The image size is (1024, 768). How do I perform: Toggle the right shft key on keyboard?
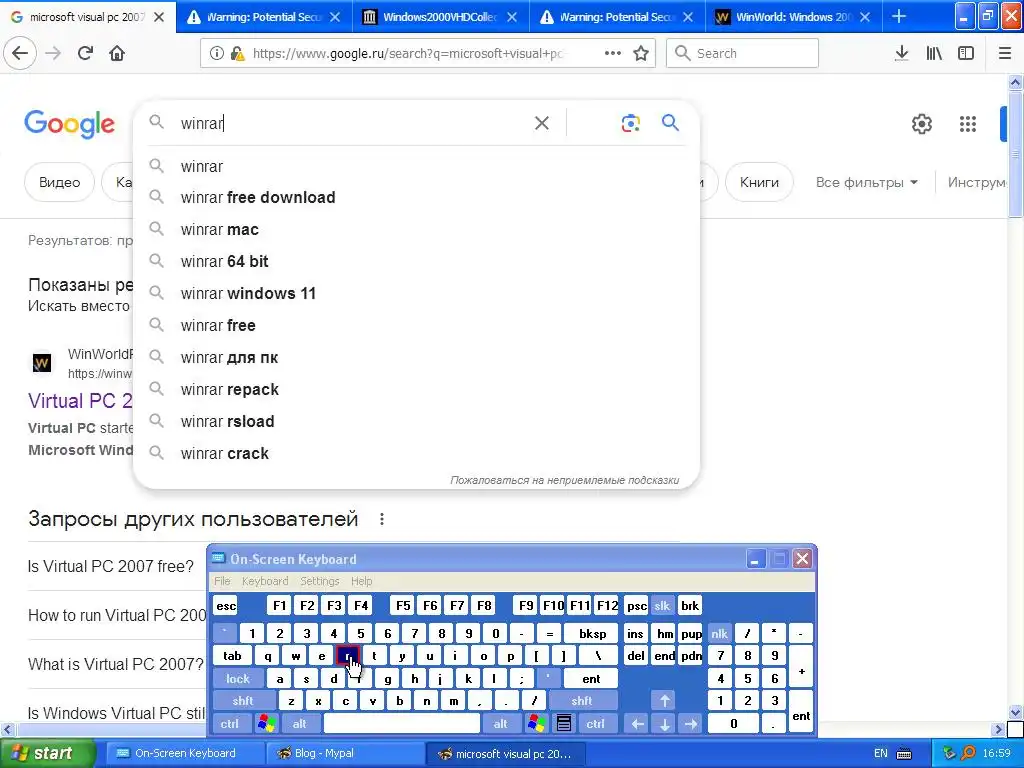point(582,701)
